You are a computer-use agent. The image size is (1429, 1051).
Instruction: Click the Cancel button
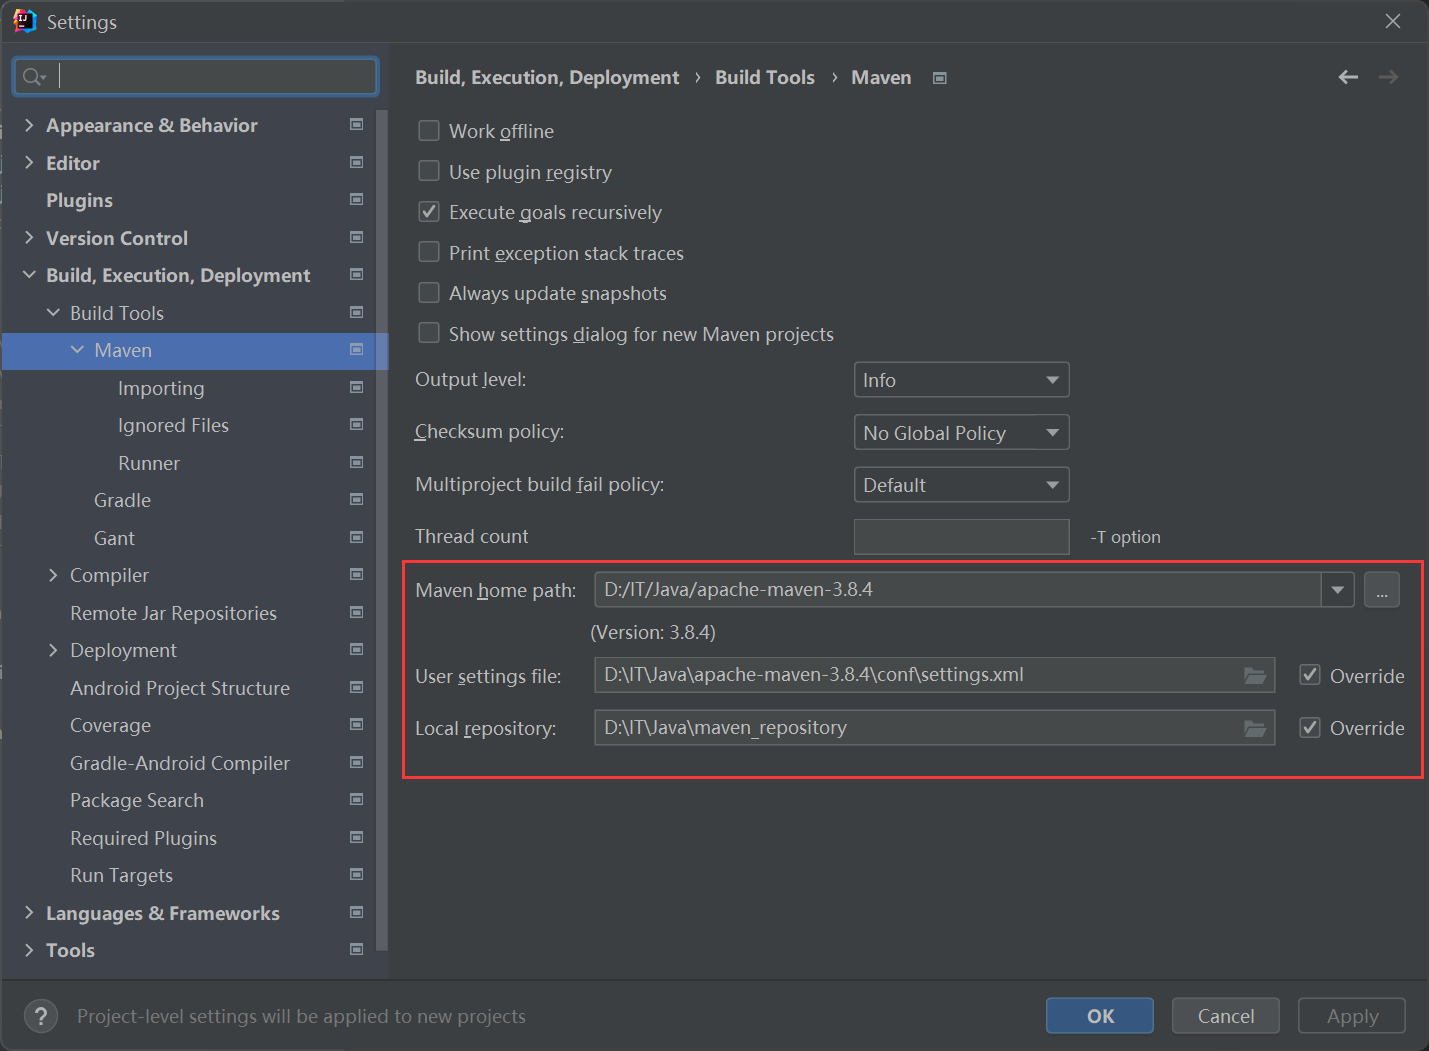point(1226,1016)
